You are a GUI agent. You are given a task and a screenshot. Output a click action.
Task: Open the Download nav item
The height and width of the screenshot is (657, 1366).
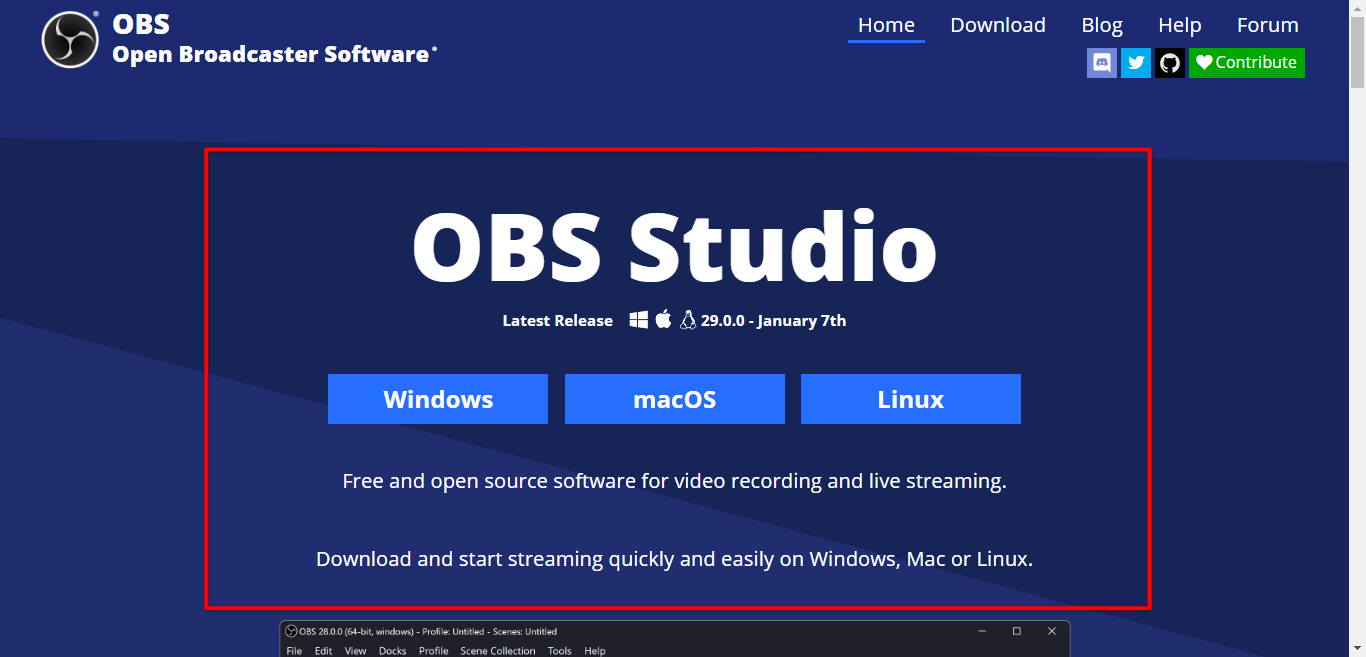pyautogui.click(x=998, y=25)
